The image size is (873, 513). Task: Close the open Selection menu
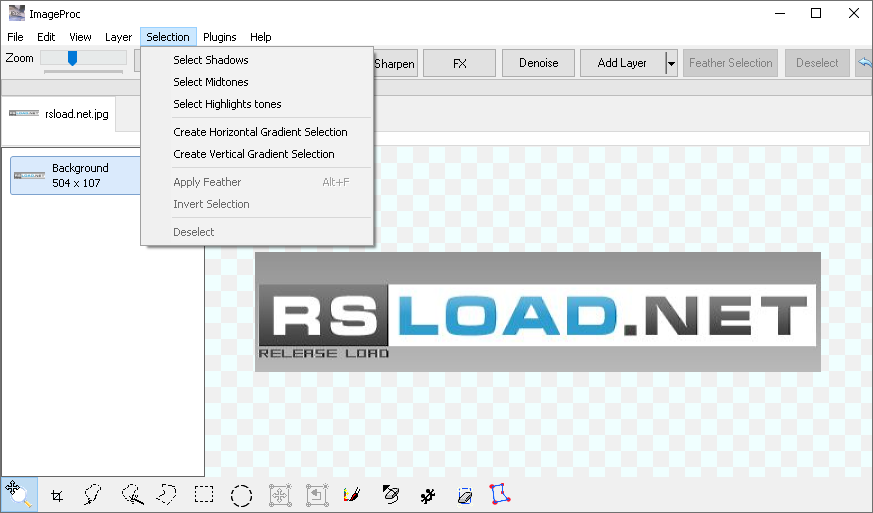tap(168, 37)
